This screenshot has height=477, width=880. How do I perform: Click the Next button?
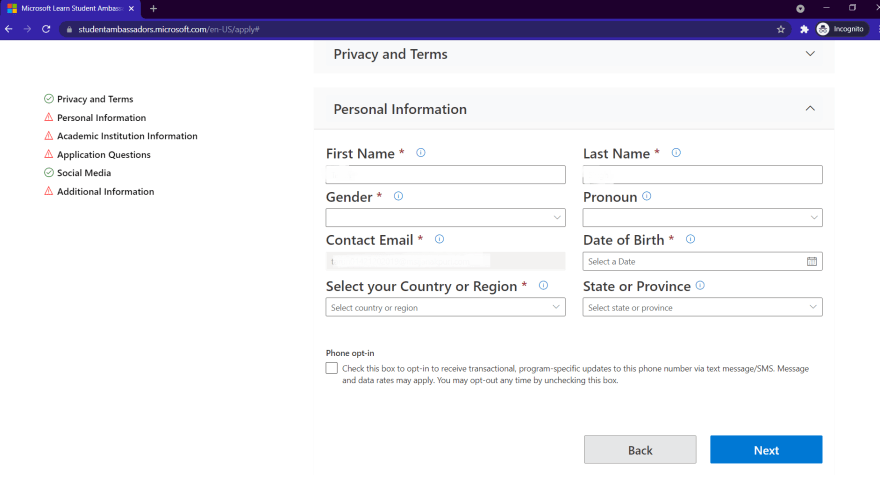point(766,450)
